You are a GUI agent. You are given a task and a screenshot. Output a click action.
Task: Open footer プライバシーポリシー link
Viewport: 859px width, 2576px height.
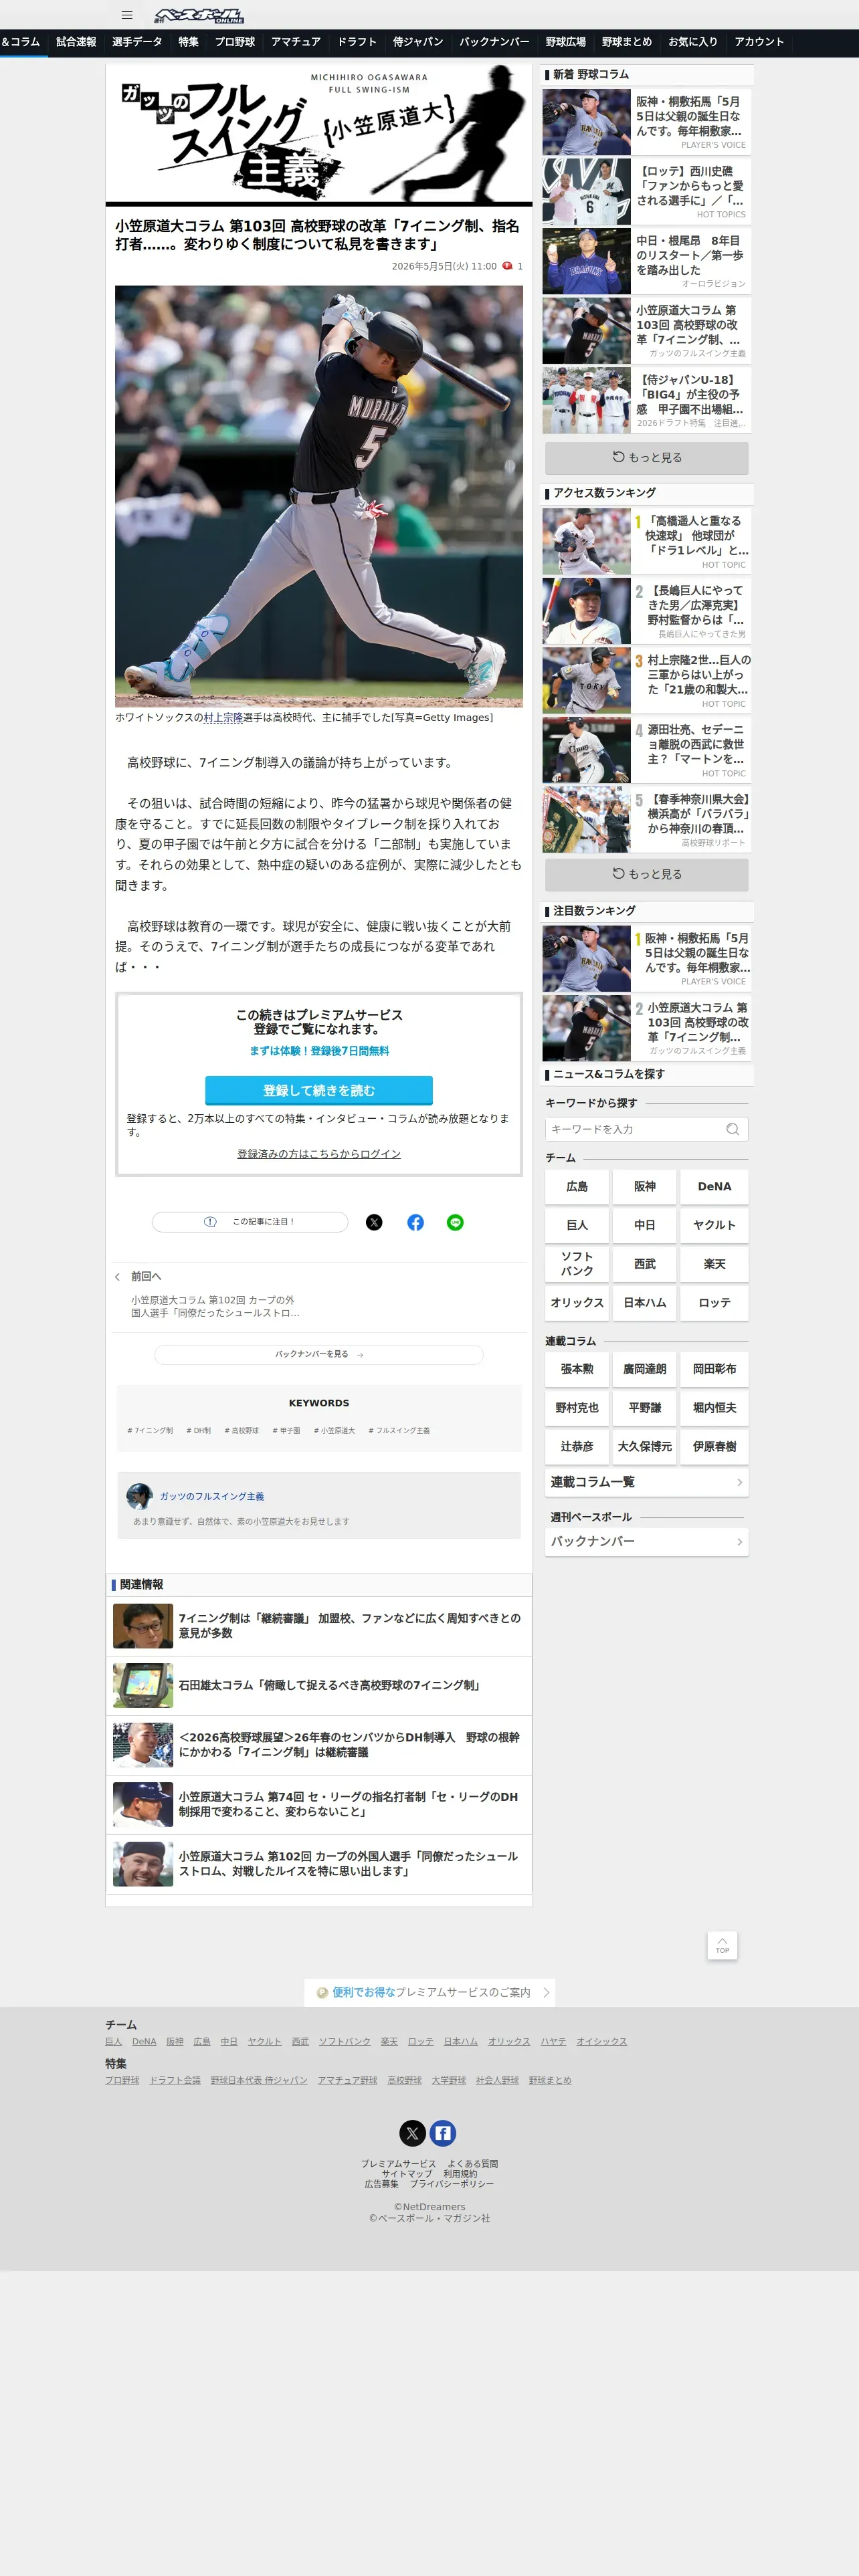452,2184
